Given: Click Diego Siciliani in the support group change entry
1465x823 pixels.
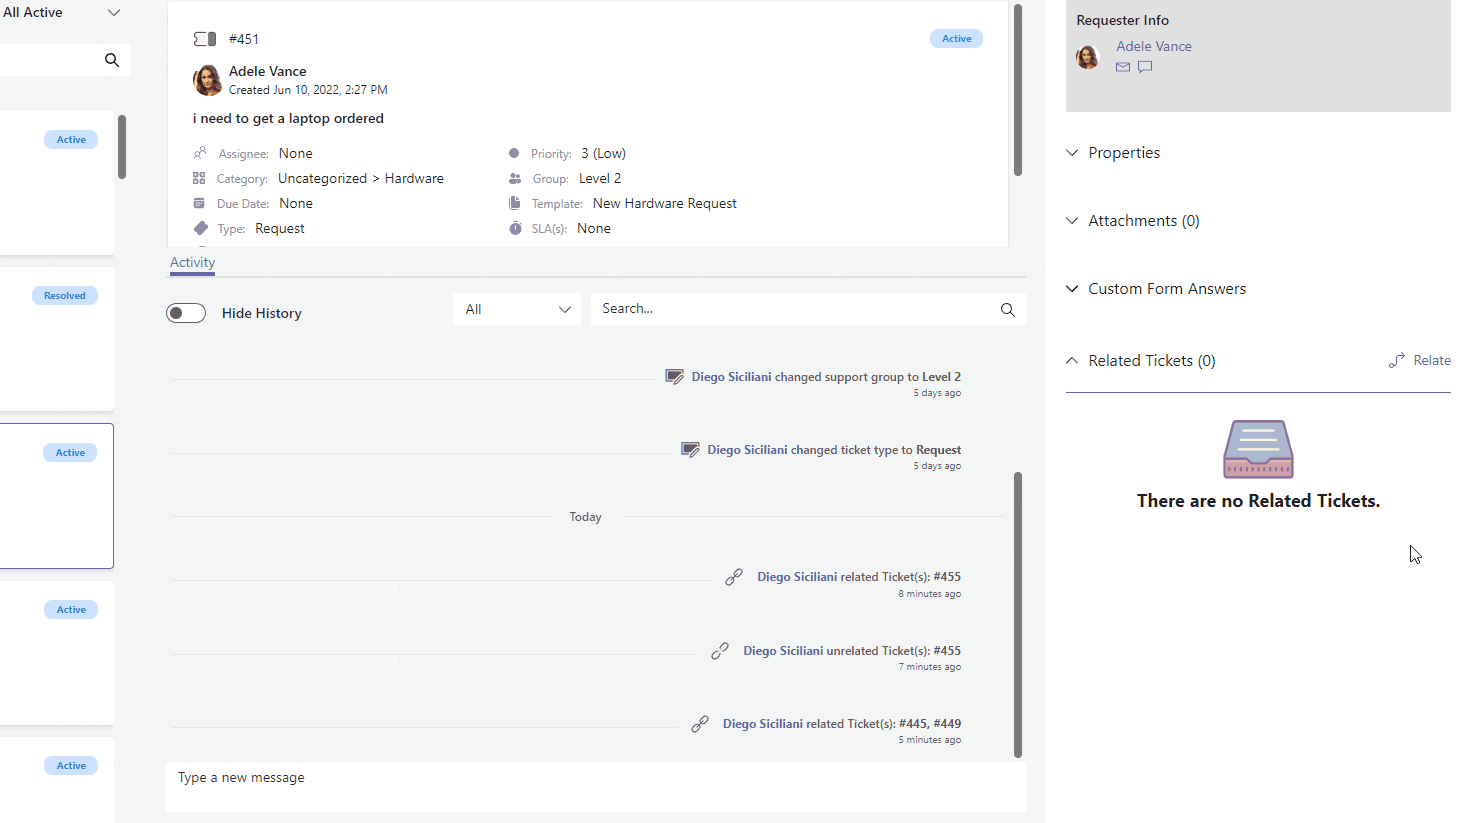Looking at the screenshot, I should [731, 377].
